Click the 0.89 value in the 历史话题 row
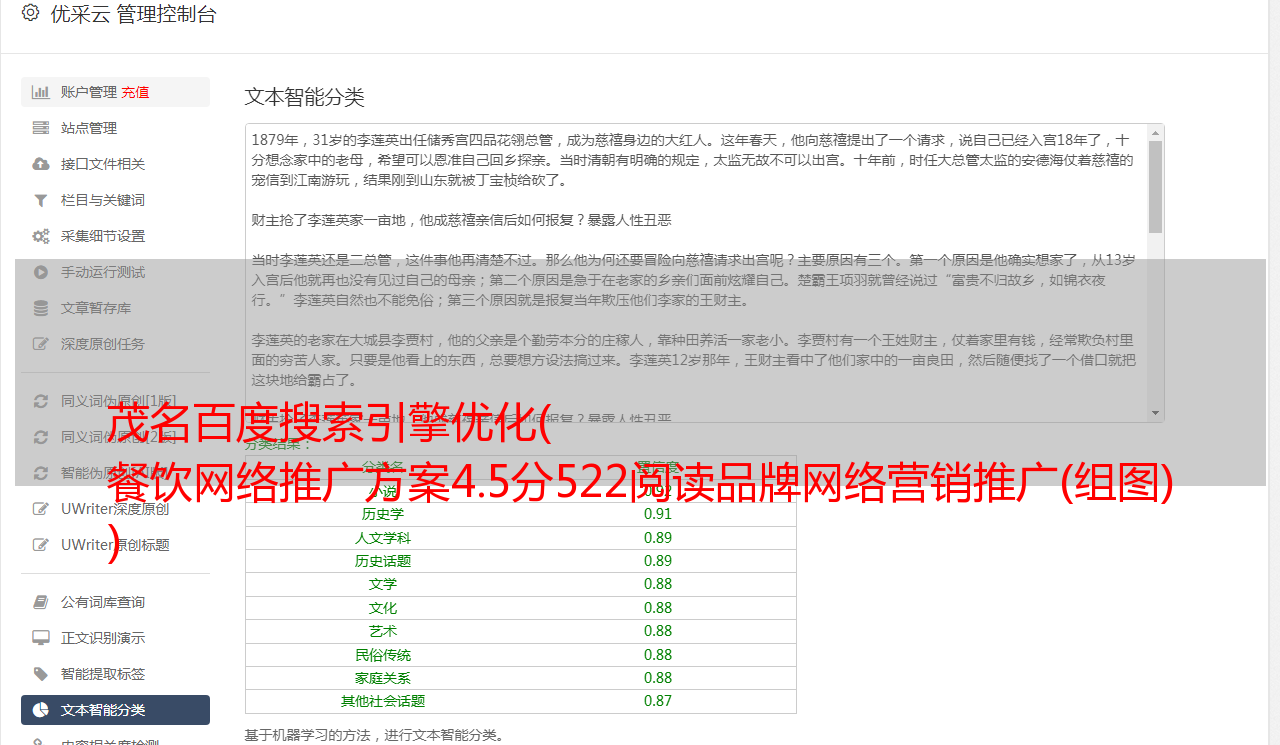 point(658,561)
